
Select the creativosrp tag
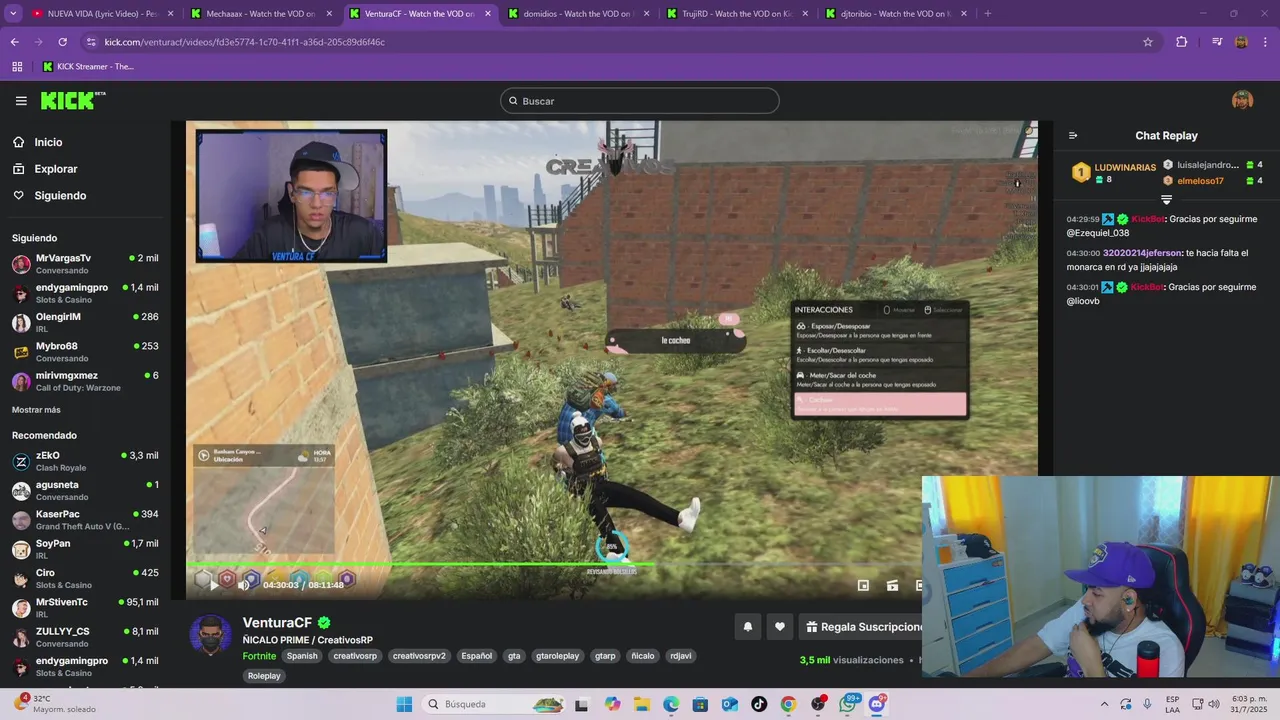(x=355, y=656)
